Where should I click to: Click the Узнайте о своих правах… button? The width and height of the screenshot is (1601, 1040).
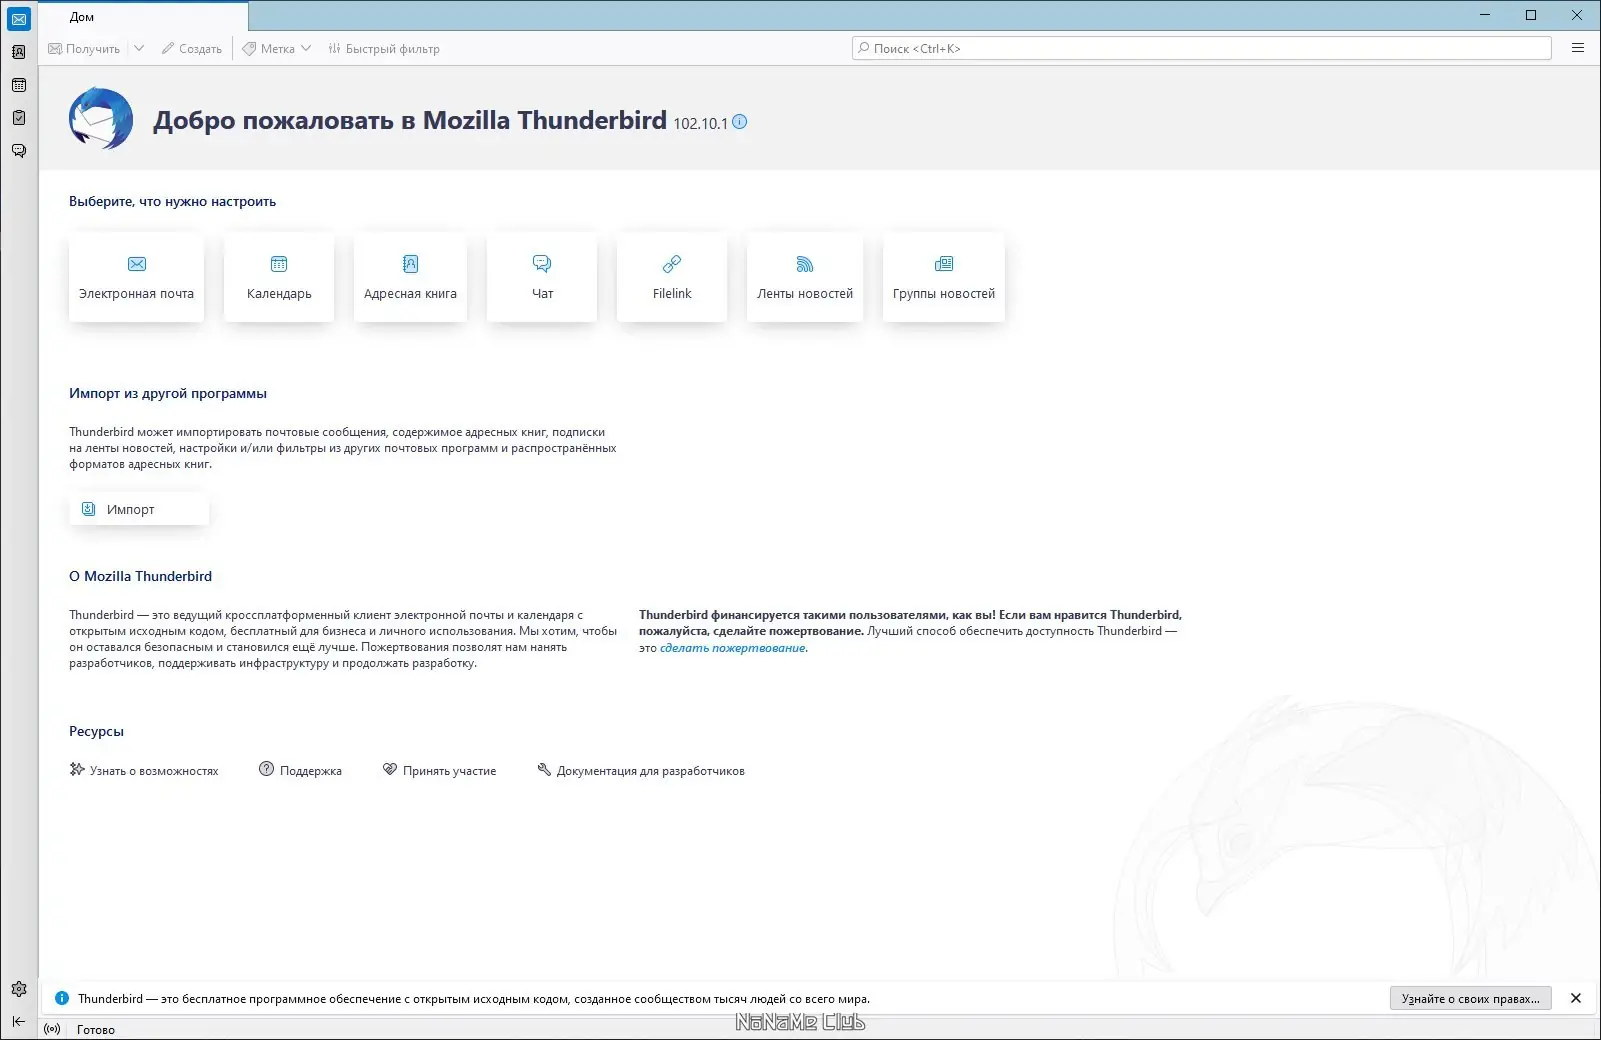(1471, 998)
